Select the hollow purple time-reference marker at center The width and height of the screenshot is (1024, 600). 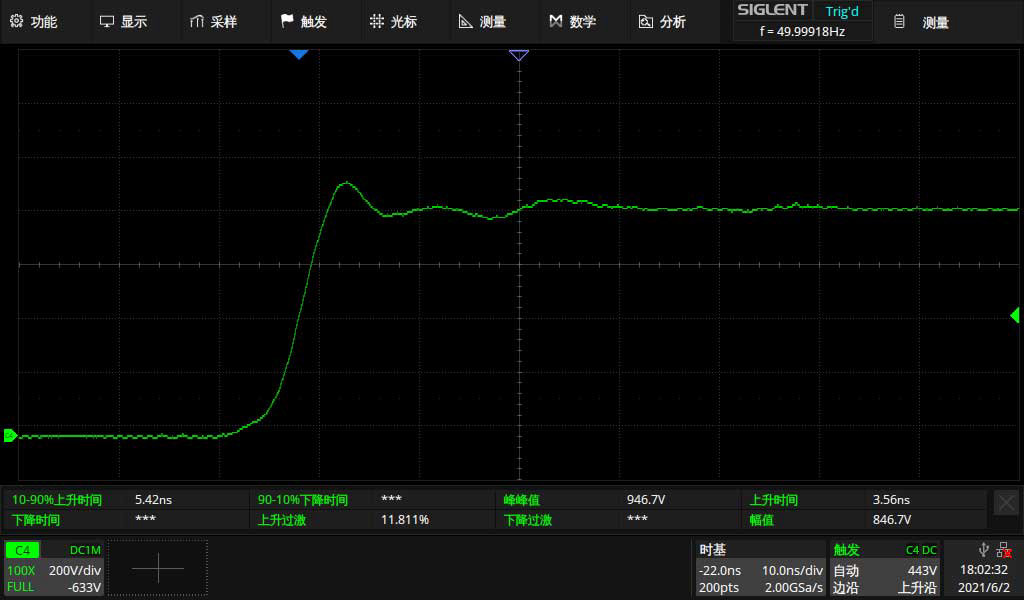click(519, 55)
